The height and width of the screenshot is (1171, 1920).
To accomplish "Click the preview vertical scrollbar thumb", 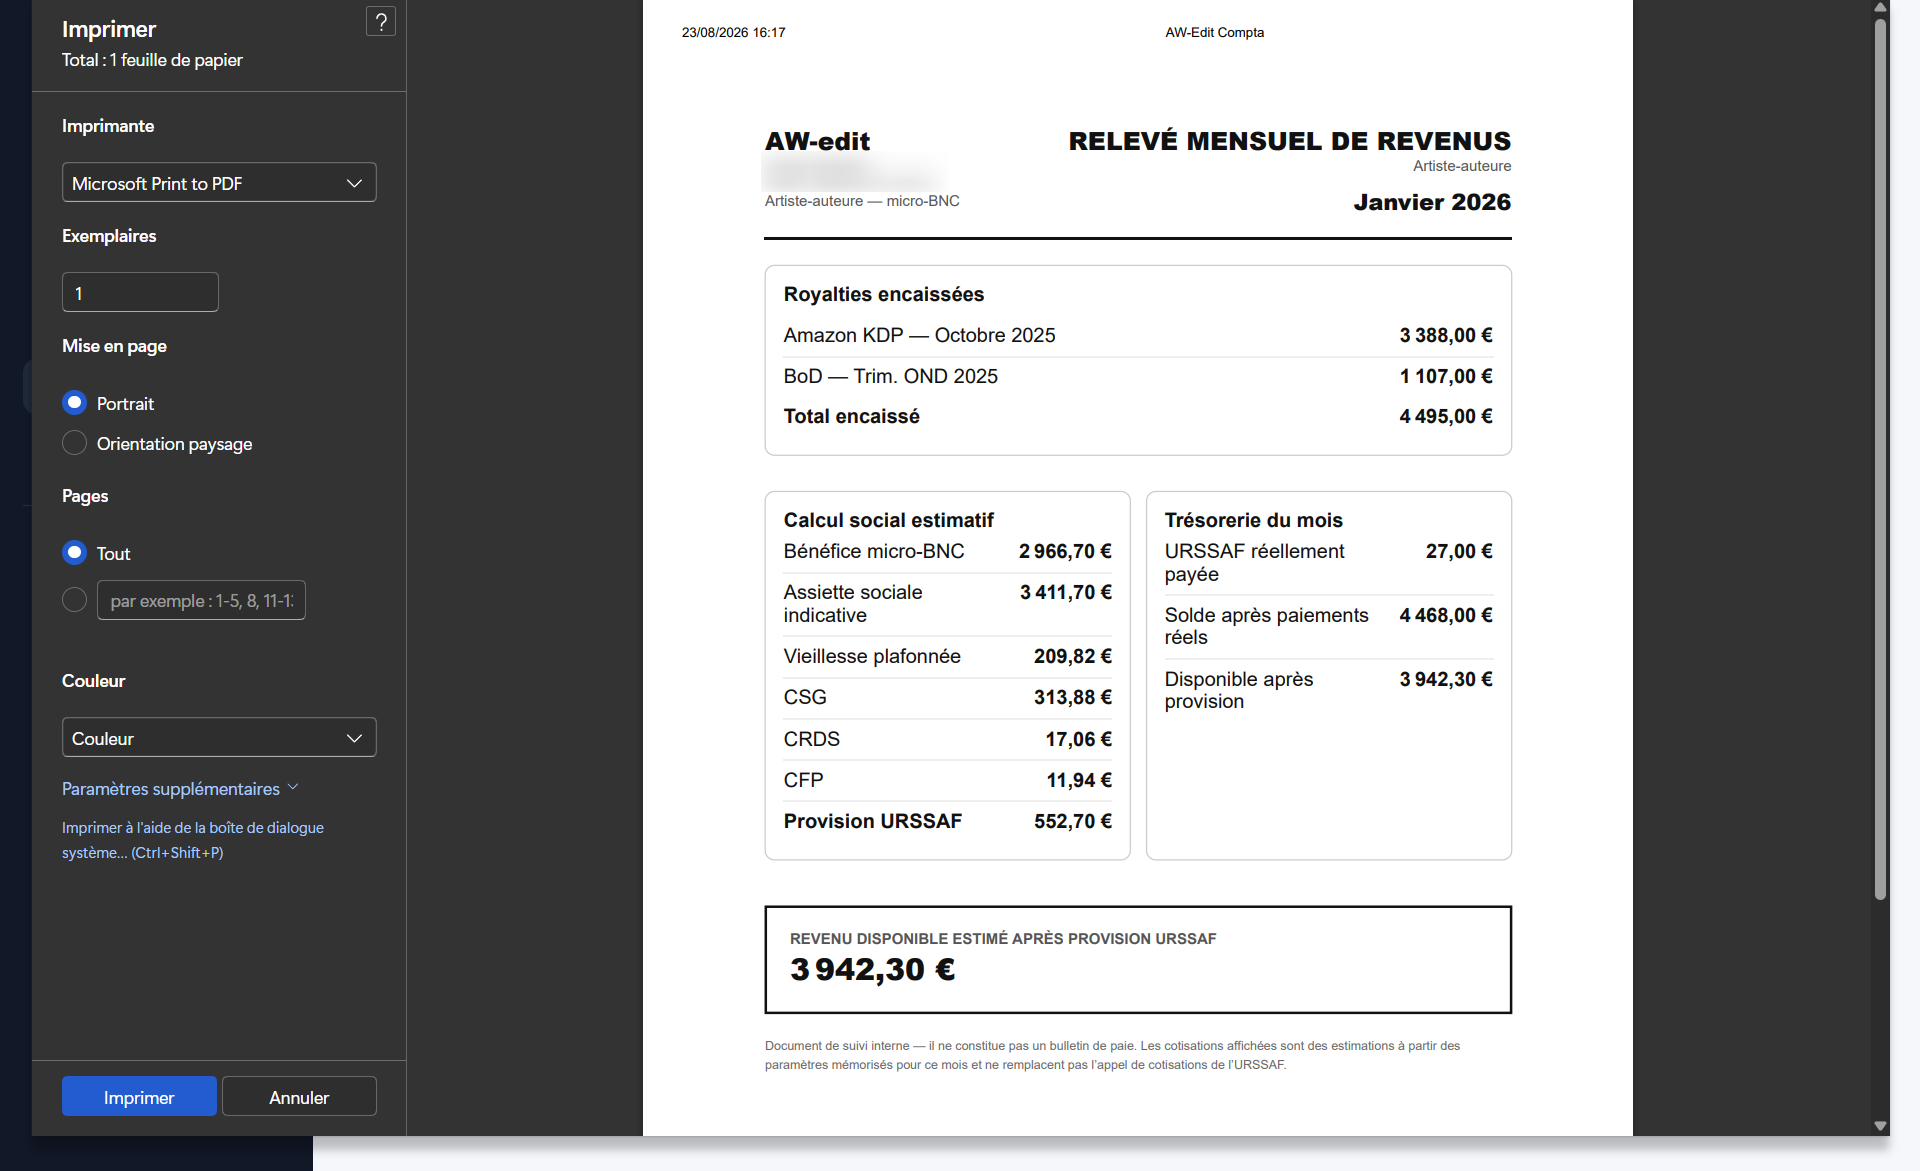I will (1881, 458).
